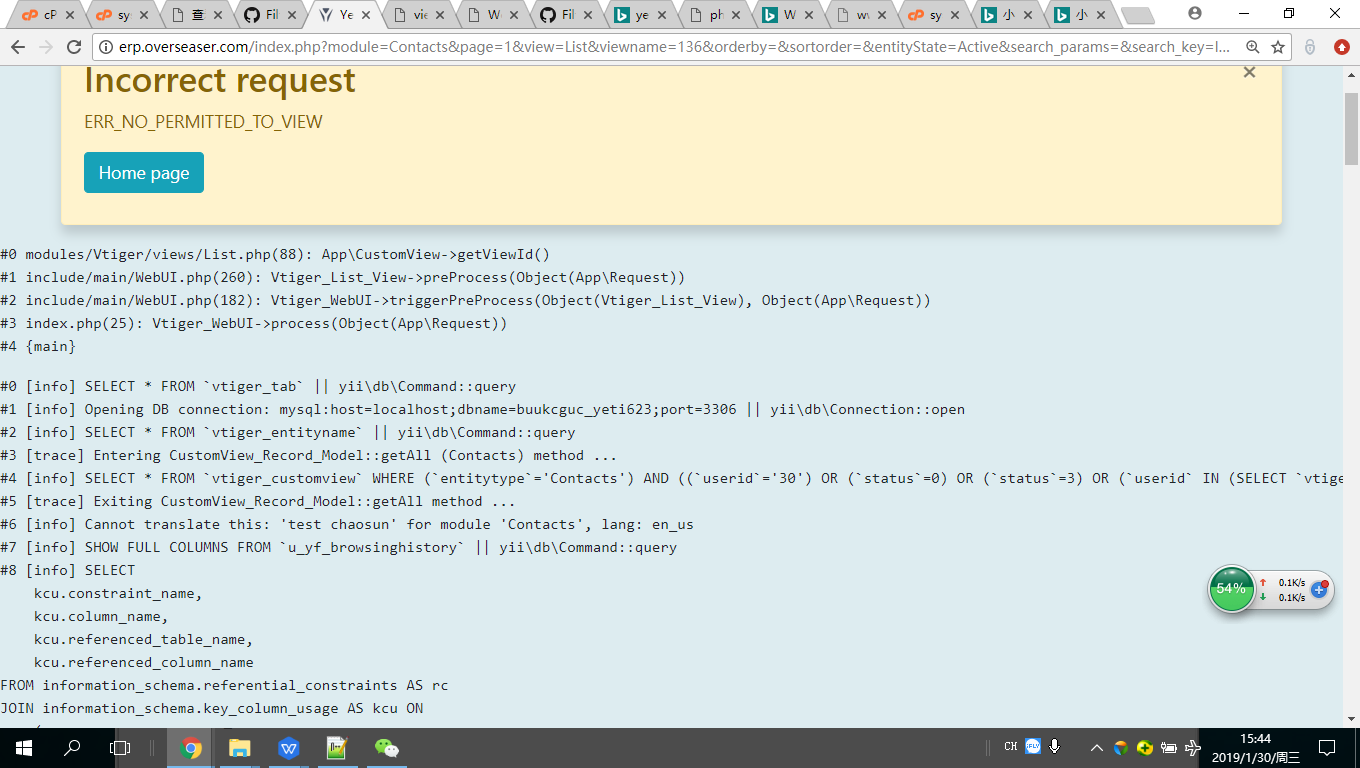Click the green plus 360 tray icon
Viewport: 1360px width, 768px height.
(1144, 747)
